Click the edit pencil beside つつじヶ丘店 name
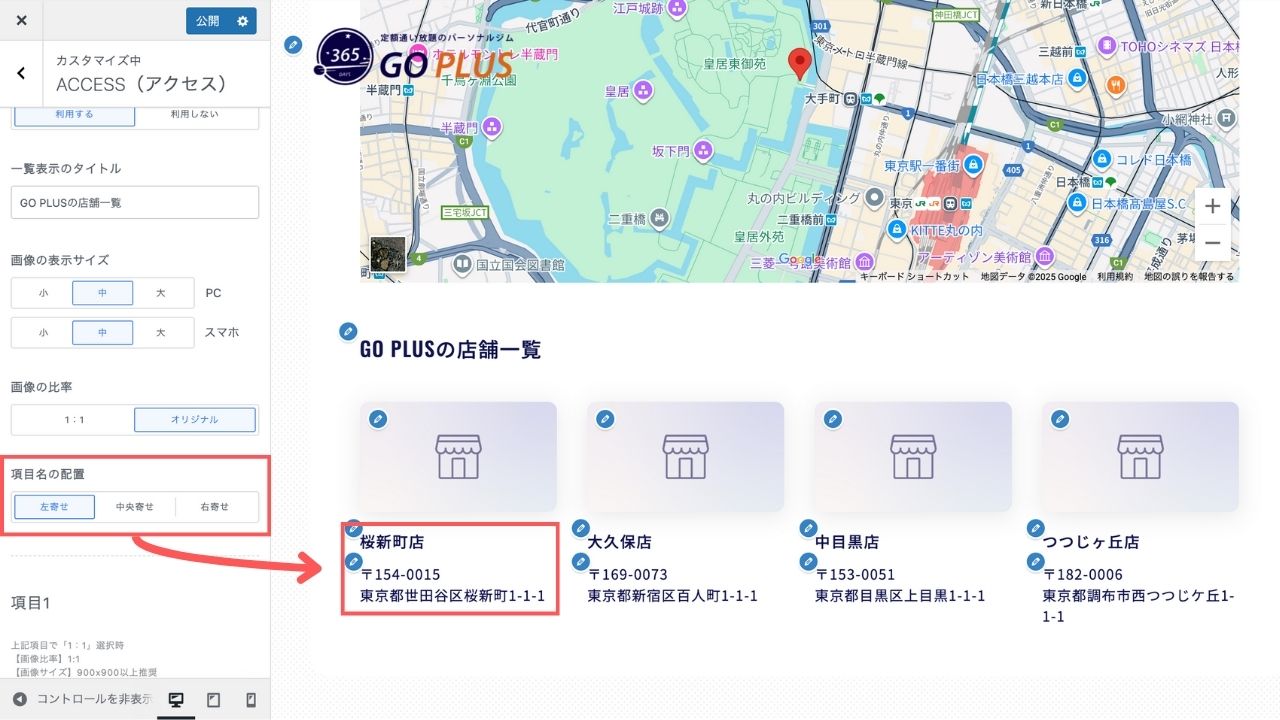Image resolution: width=1280 pixels, height=720 pixels. click(1036, 528)
